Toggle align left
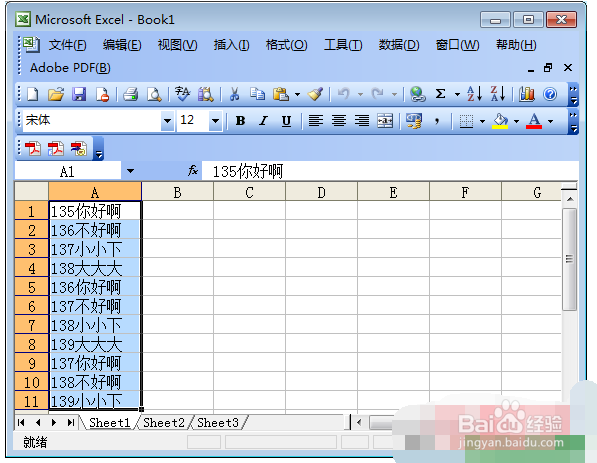This screenshot has width=597, height=463. coord(316,121)
